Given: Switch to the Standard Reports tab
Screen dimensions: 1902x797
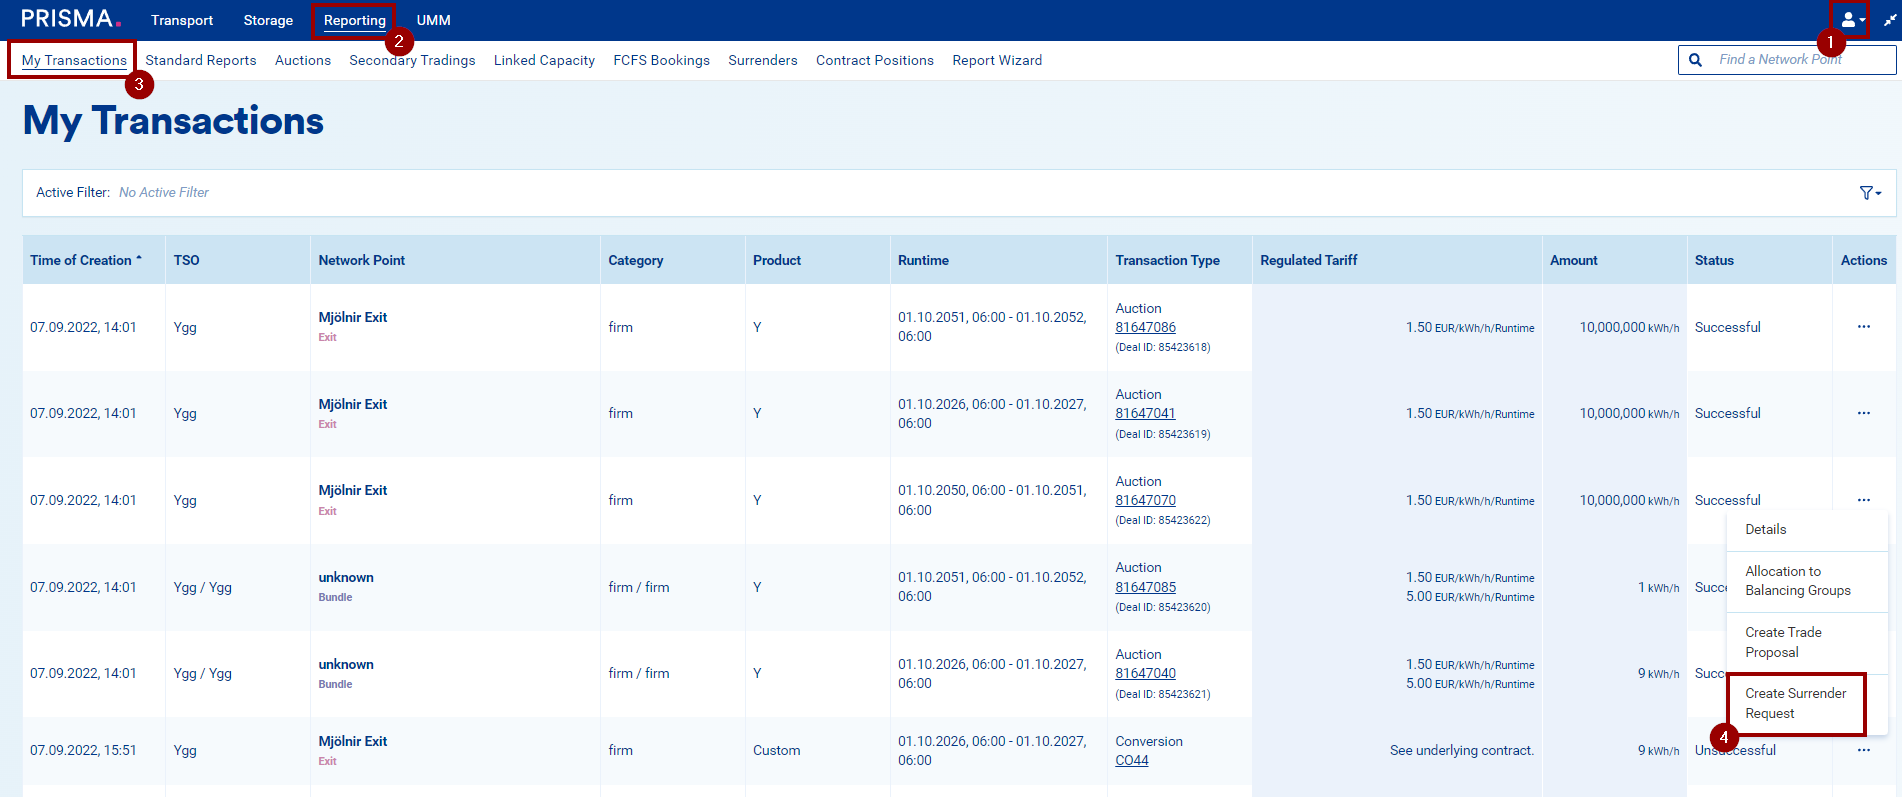Looking at the screenshot, I should point(201,60).
